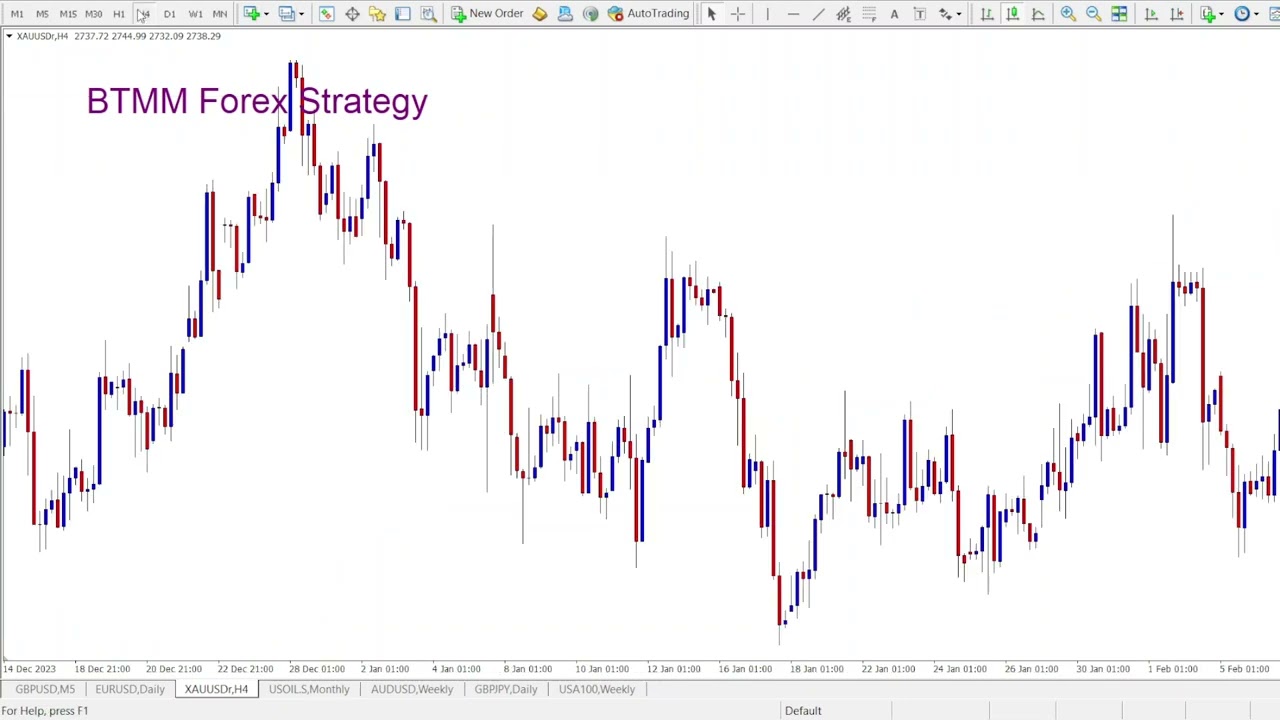Open the Periods clock dropdown arrow
The image size is (1280, 720).
[x=1256, y=14]
